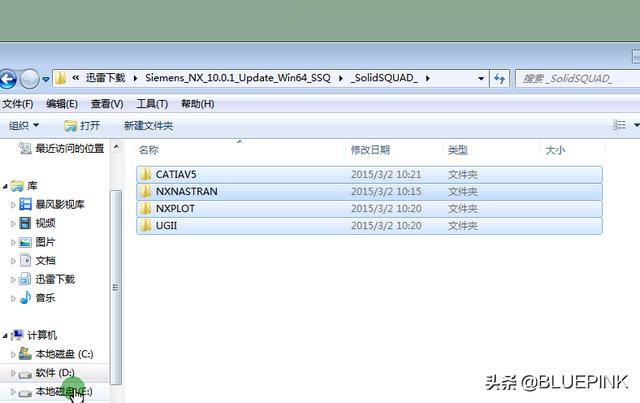This screenshot has height=403, width=640.
Task: Collapse the 库 tree node
Action: [x=5, y=187]
